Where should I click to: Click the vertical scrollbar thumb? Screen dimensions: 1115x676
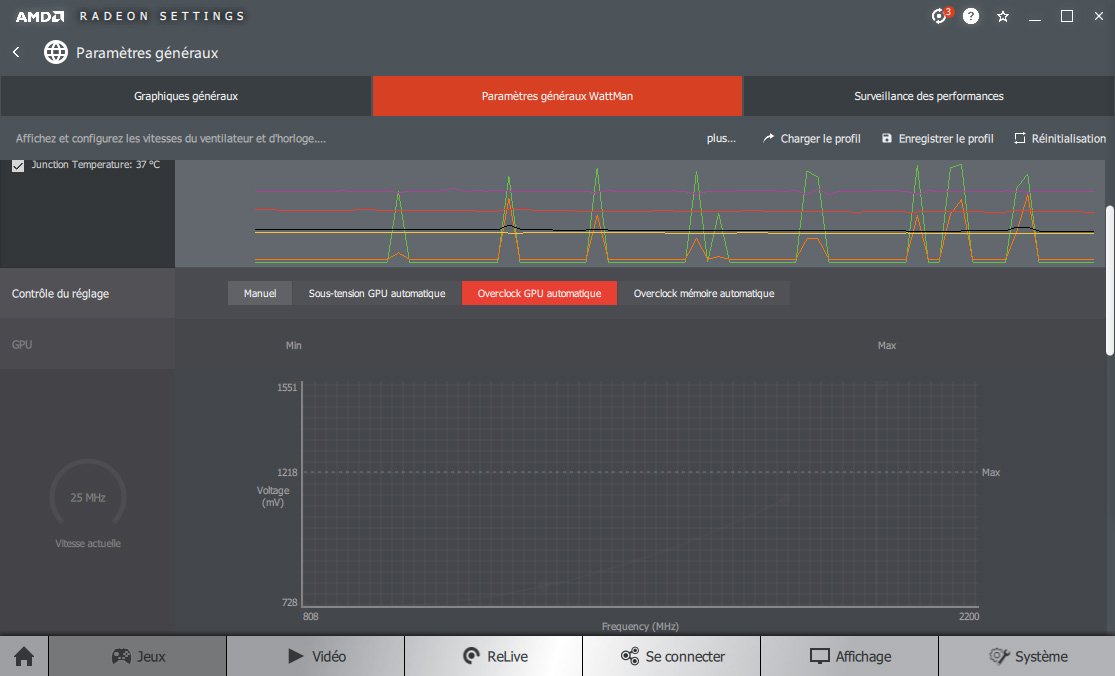(1109, 280)
